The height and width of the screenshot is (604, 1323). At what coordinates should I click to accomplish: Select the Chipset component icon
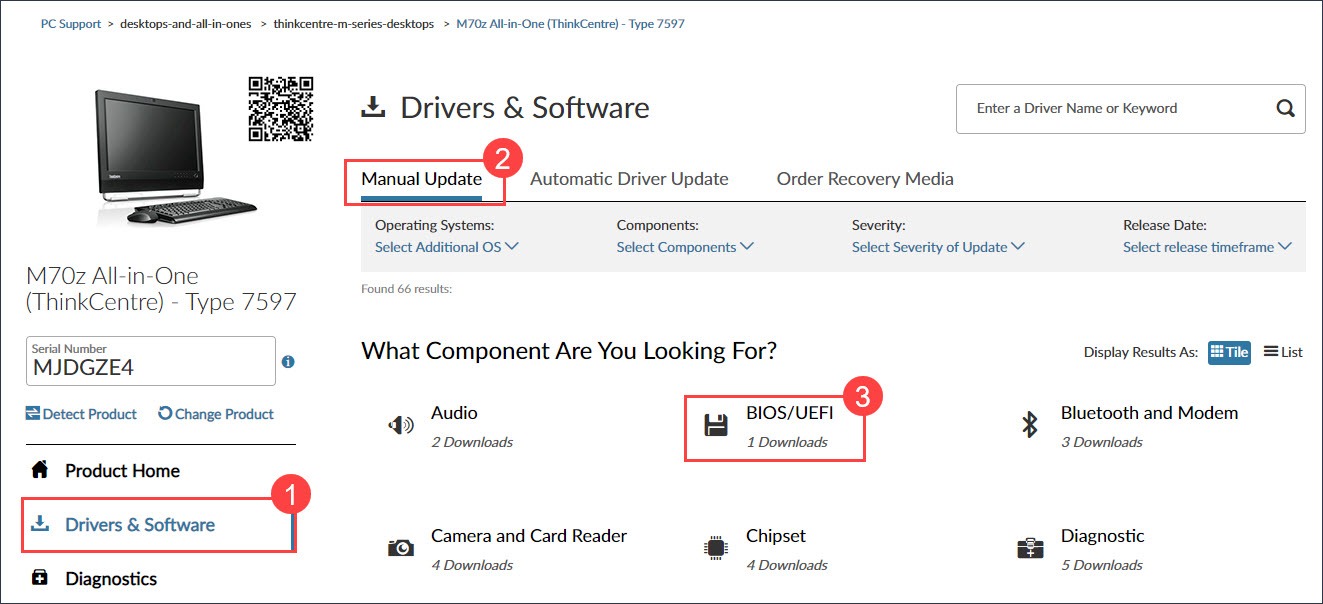pos(715,547)
